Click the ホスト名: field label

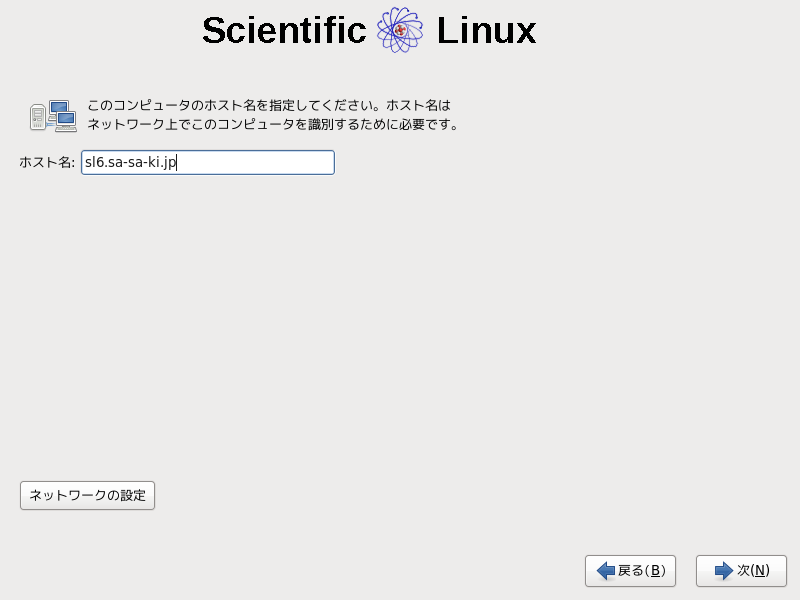coord(47,162)
